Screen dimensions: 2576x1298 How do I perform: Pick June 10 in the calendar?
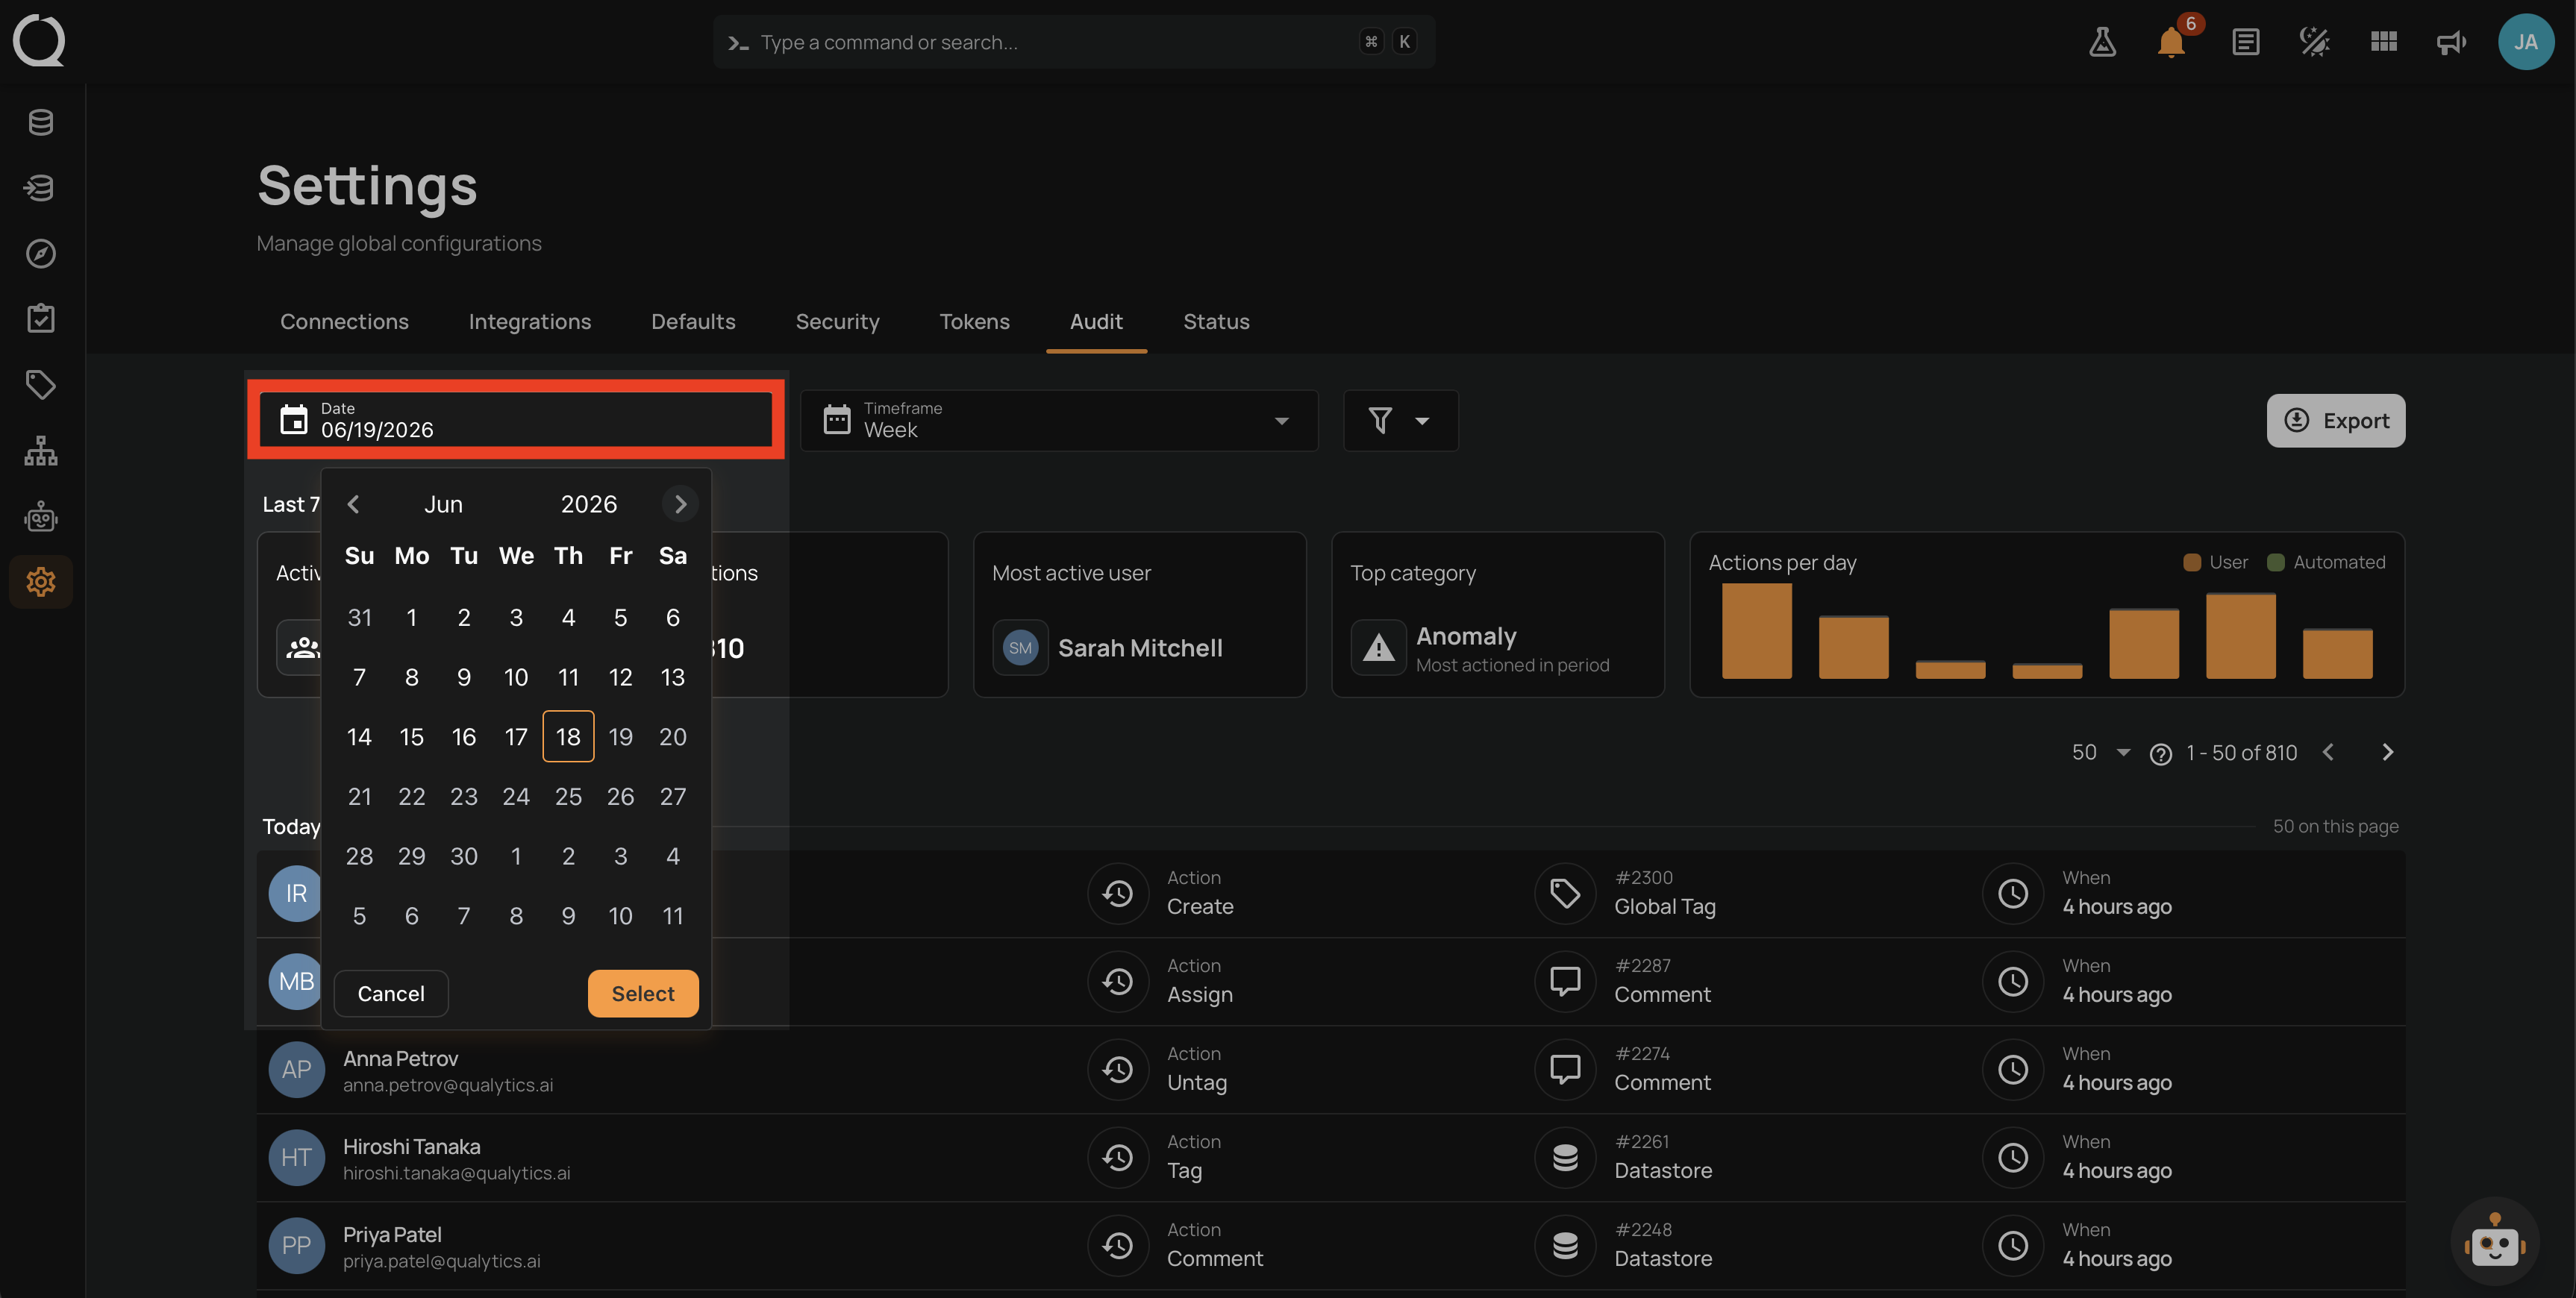click(516, 678)
